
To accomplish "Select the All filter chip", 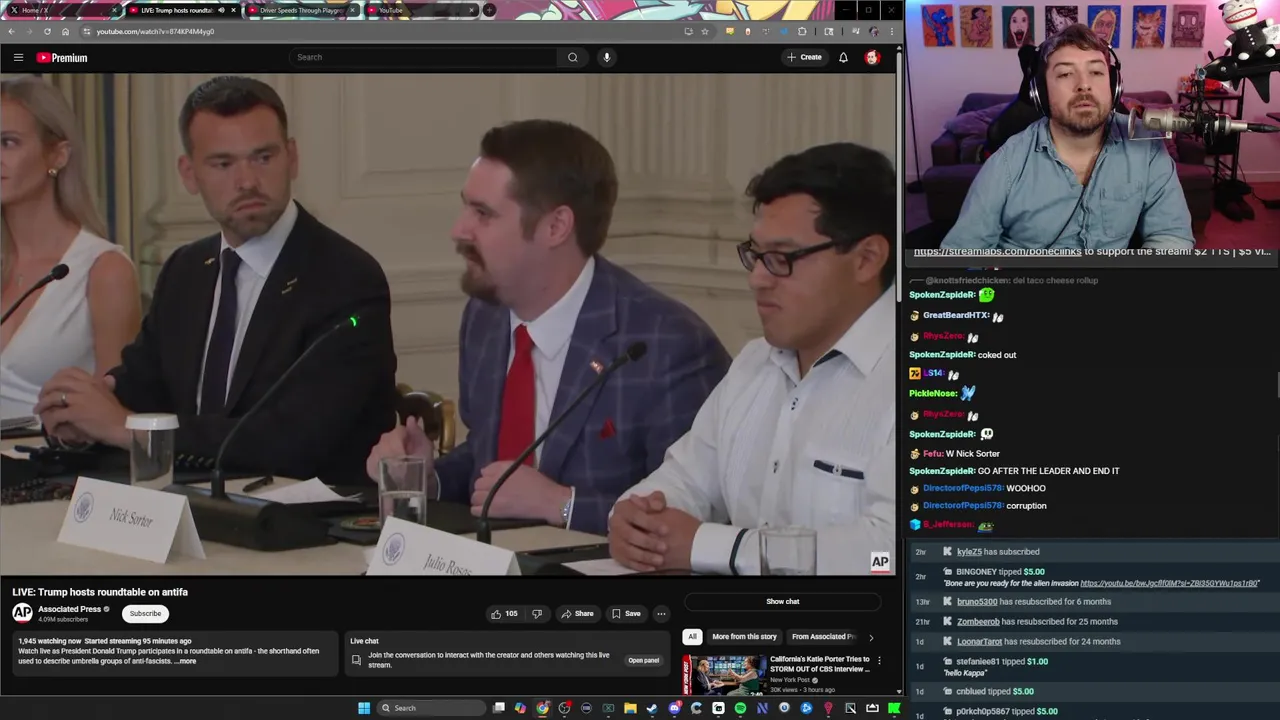I will click(x=692, y=637).
